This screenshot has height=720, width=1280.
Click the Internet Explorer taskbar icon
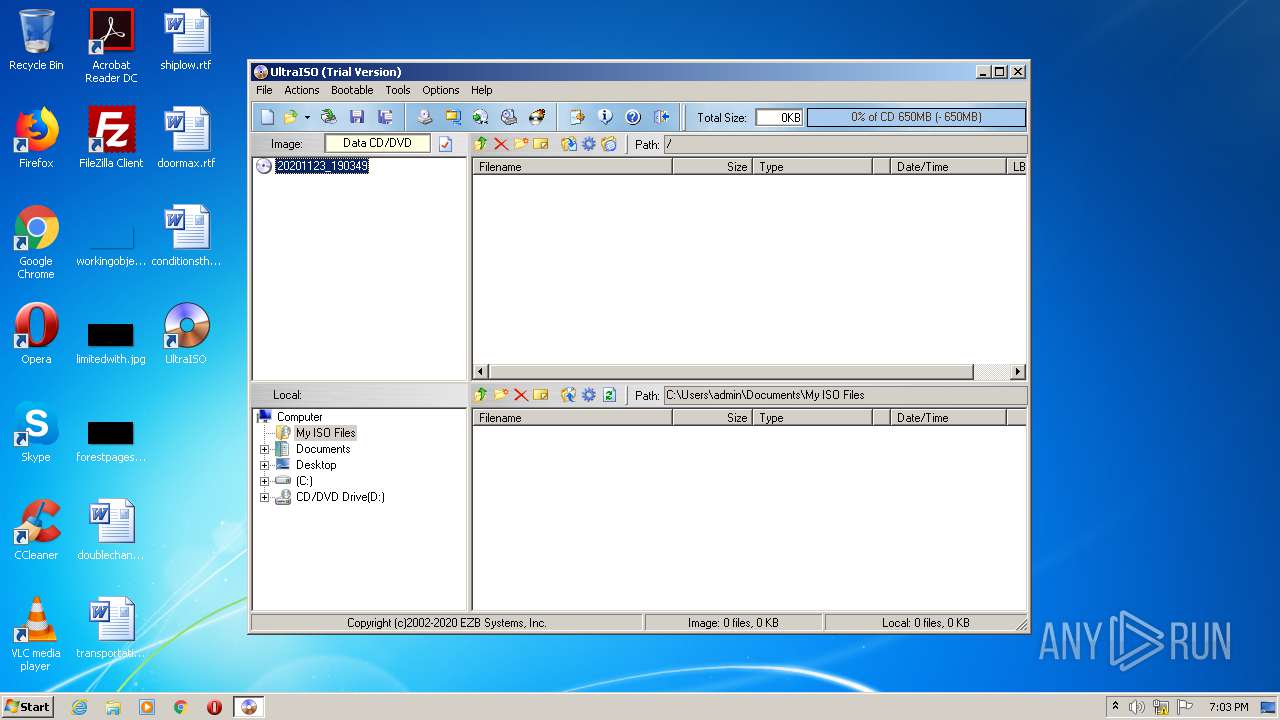[x=79, y=707]
